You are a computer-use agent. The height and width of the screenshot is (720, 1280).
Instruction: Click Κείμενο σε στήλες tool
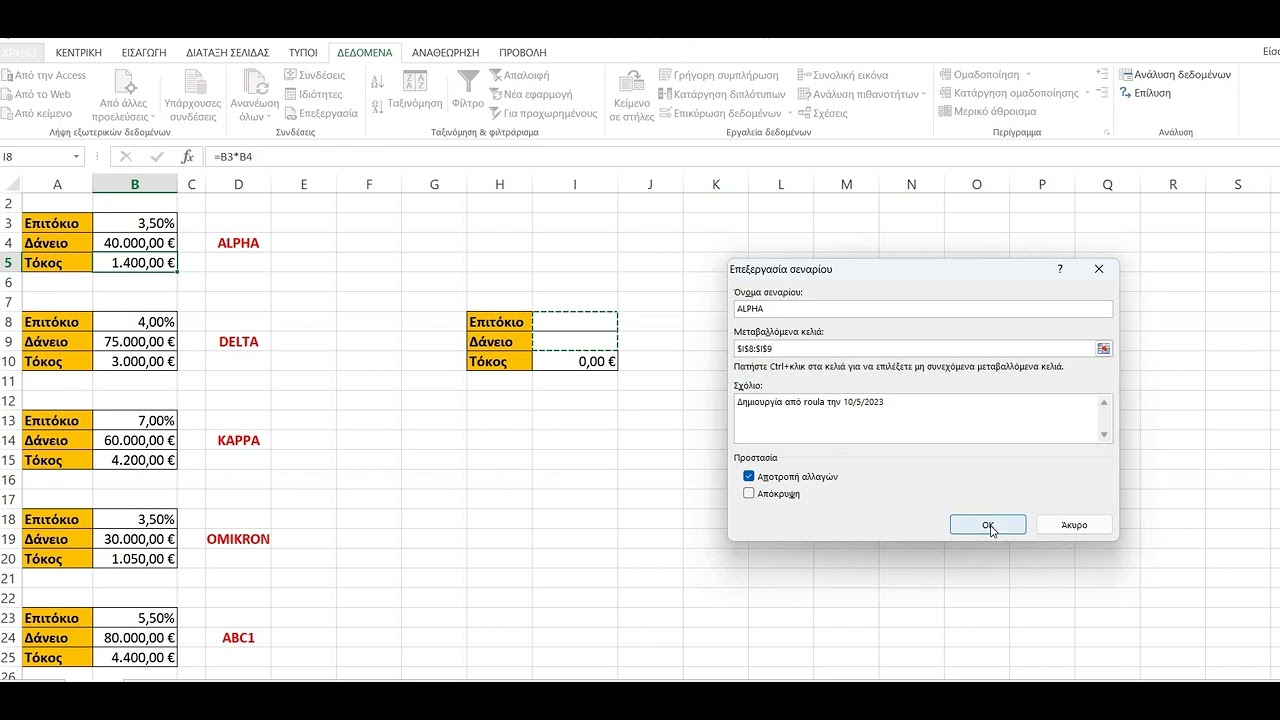pos(631,96)
